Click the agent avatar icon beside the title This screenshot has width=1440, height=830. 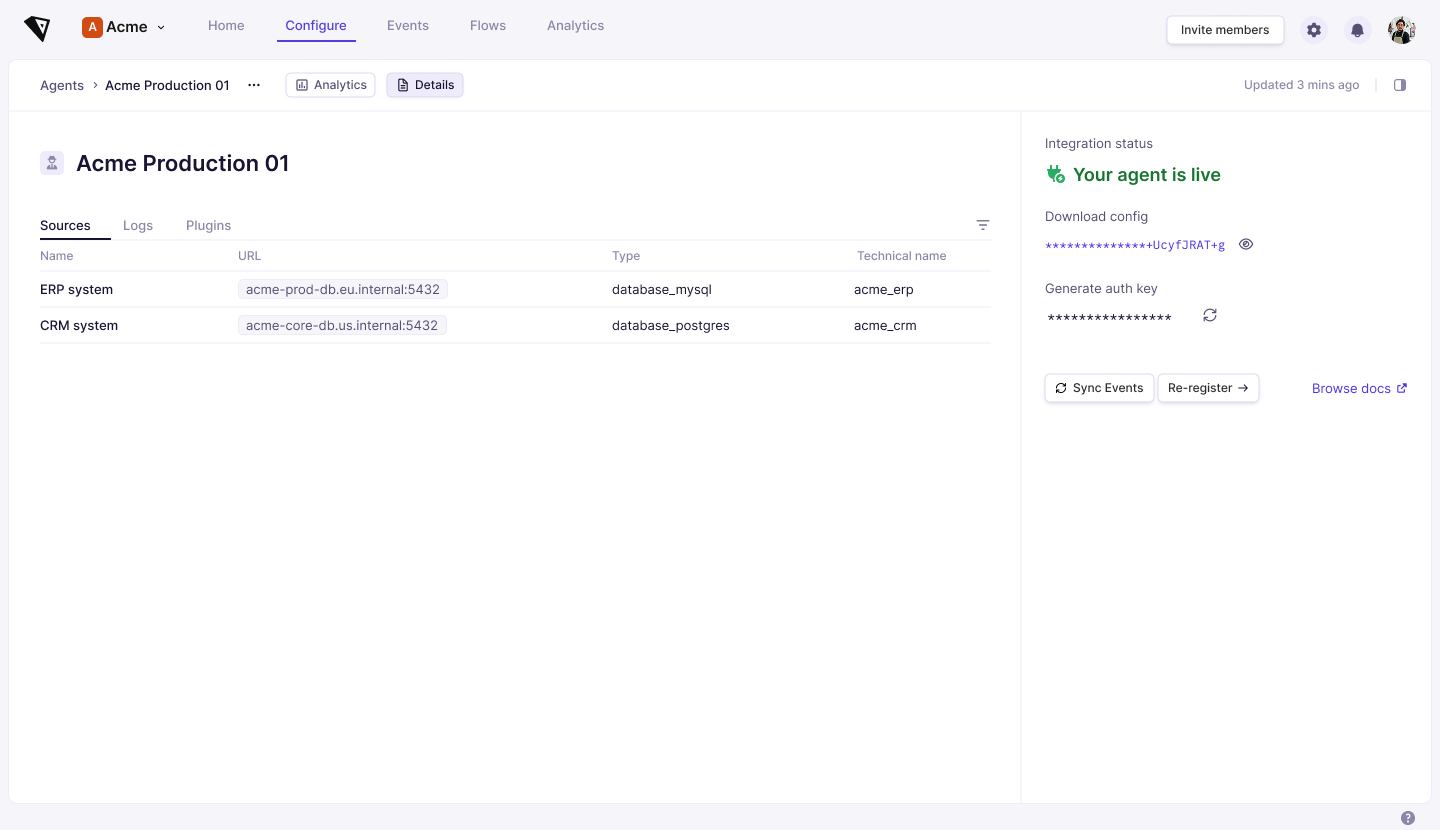tap(52, 163)
